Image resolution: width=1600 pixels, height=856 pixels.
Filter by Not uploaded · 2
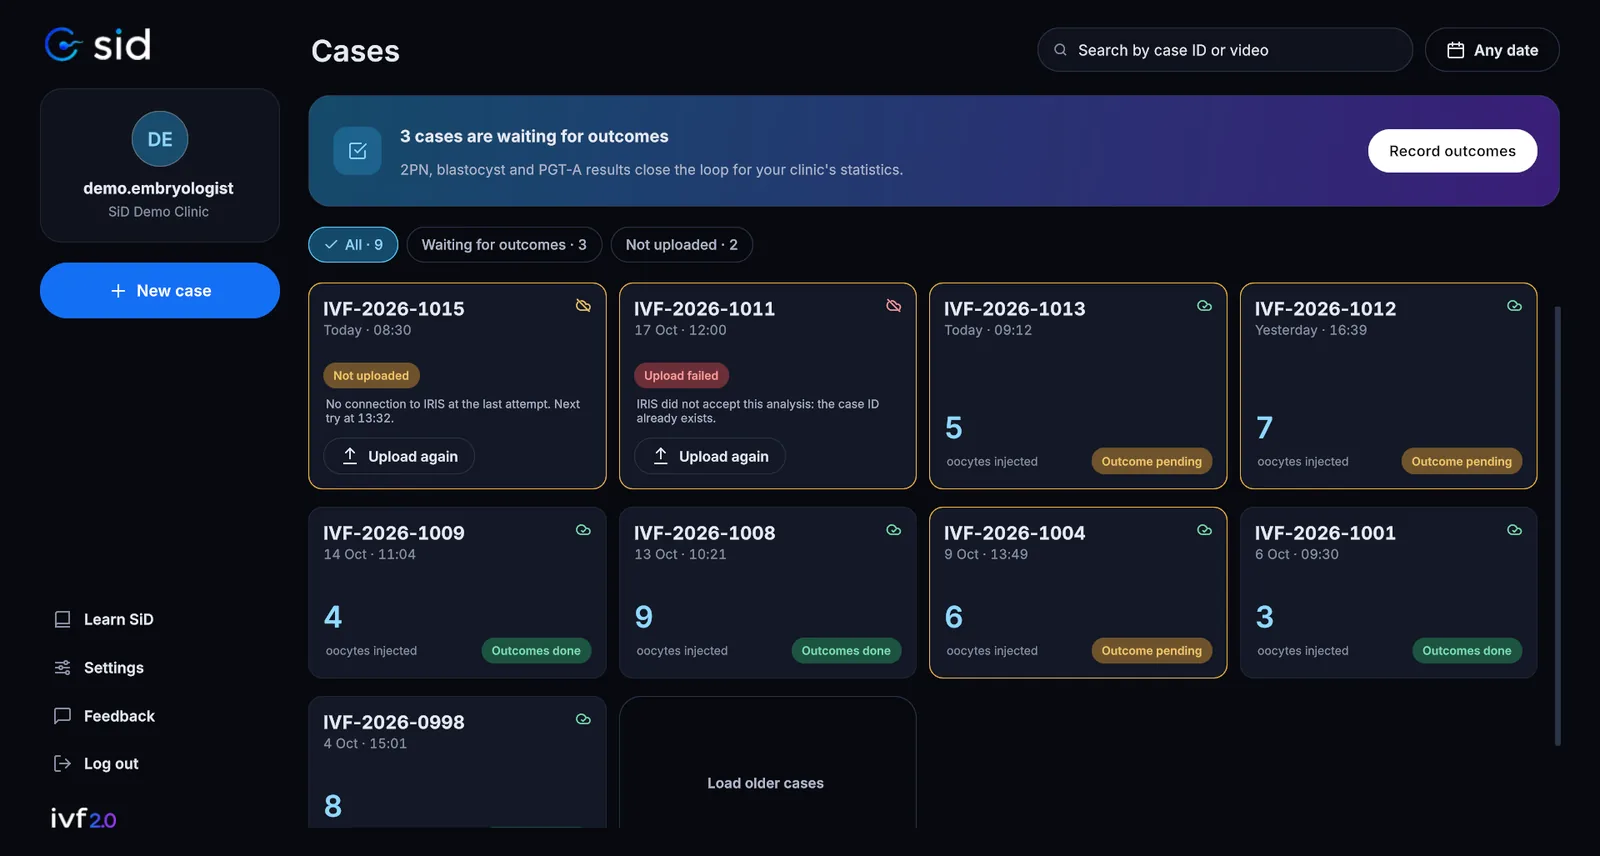click(682, 245)
